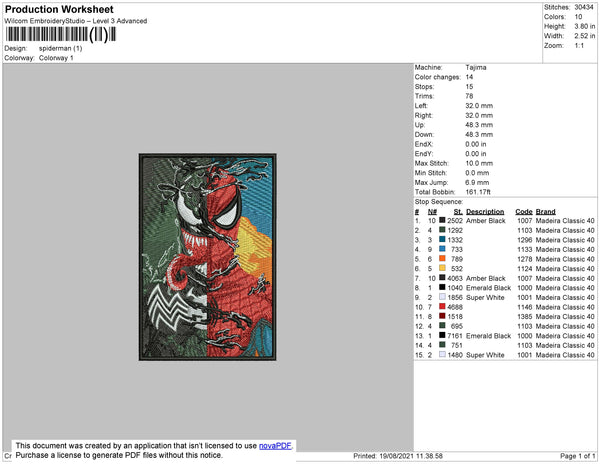Select the Page 1 of 1 footer

[577, 456]
